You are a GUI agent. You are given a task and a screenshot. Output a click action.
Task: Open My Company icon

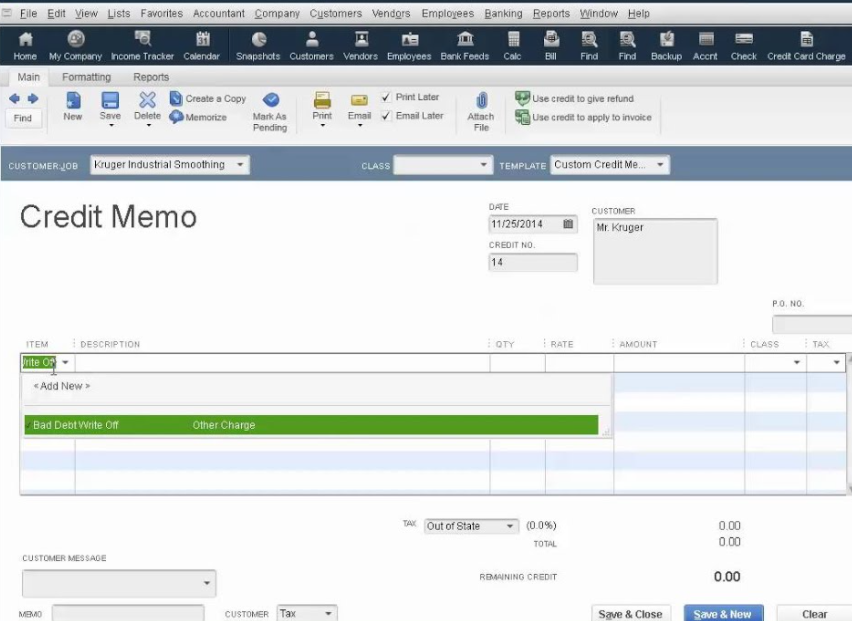click(x=76, y=46)
